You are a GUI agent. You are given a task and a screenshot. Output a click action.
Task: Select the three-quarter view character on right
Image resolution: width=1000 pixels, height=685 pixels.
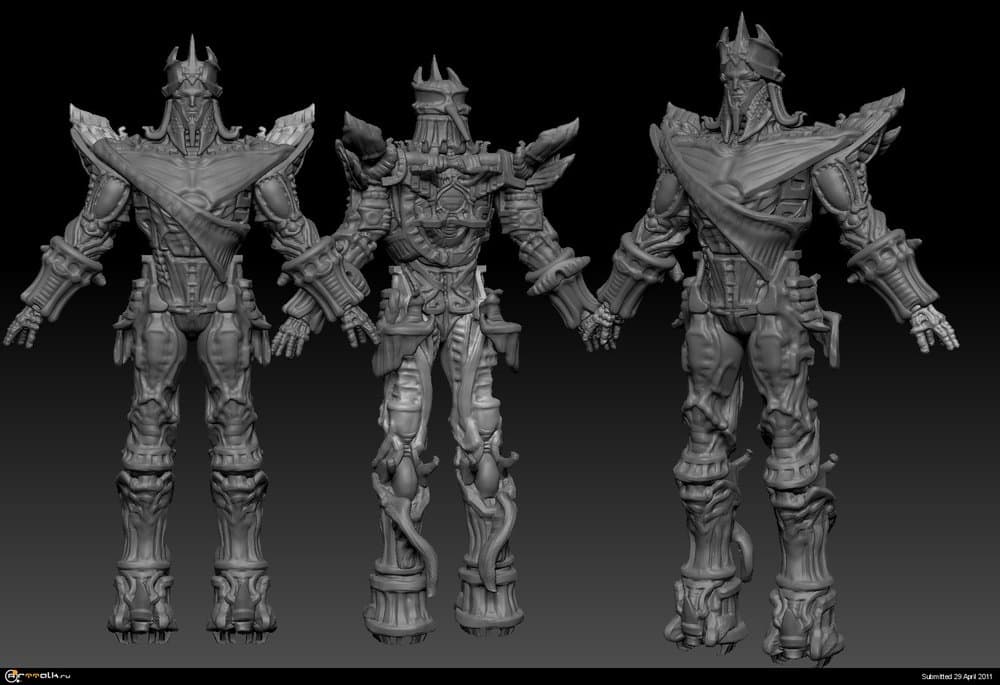click(762, 350)
